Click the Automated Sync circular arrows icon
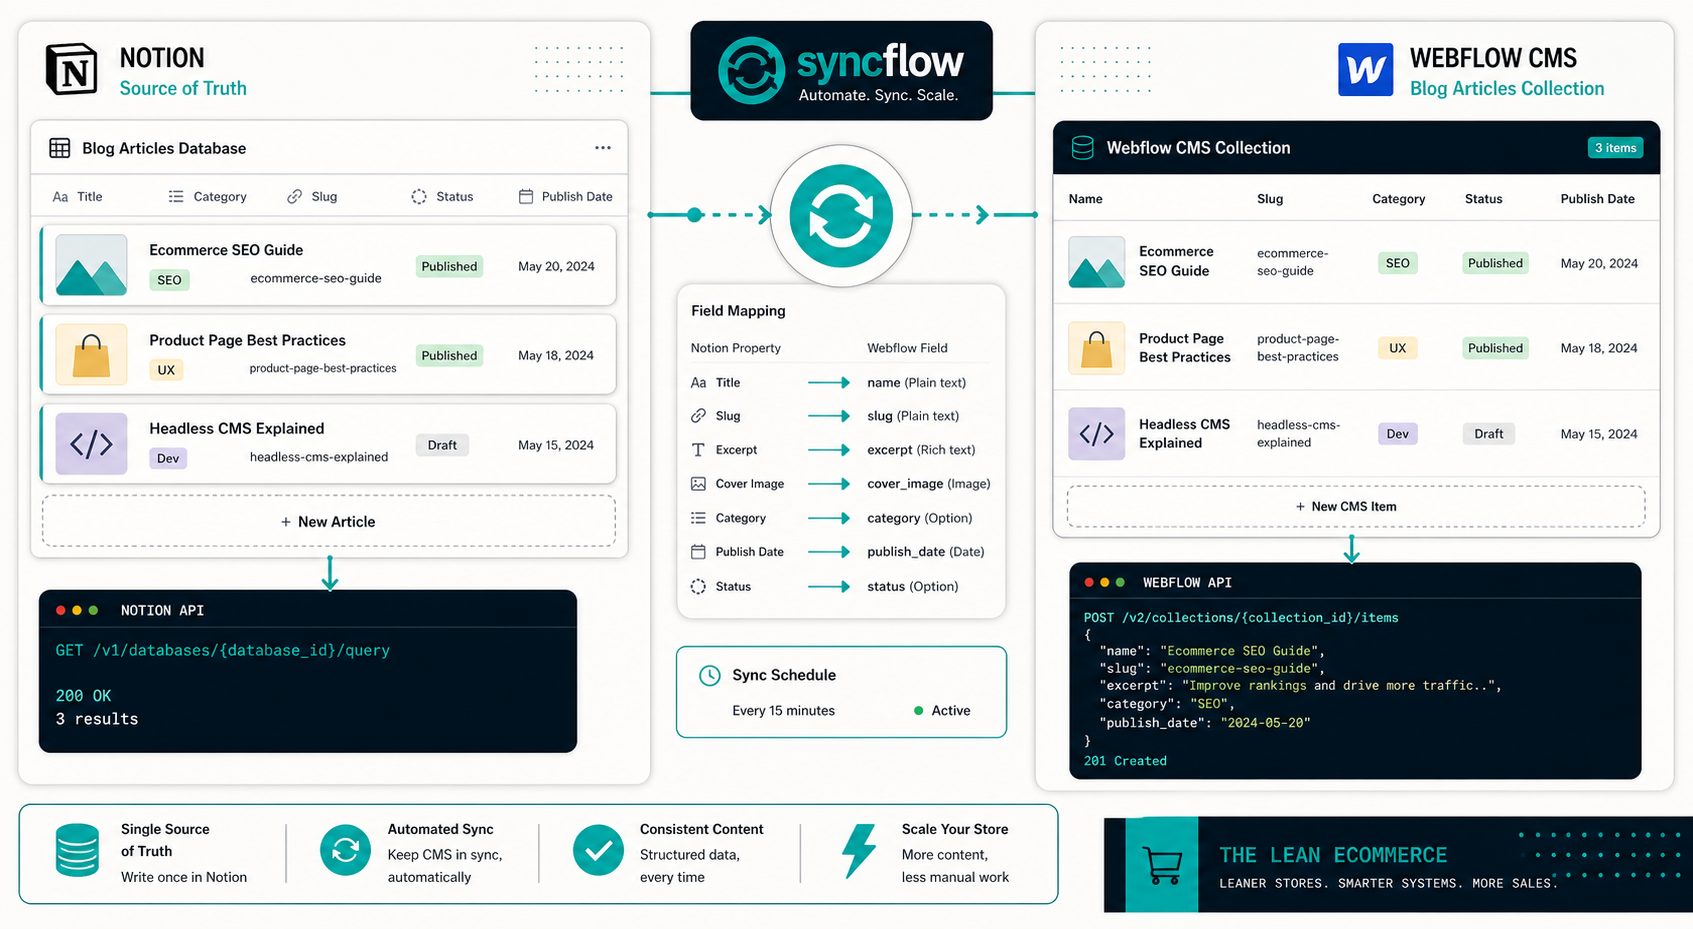 click(345, 851)
